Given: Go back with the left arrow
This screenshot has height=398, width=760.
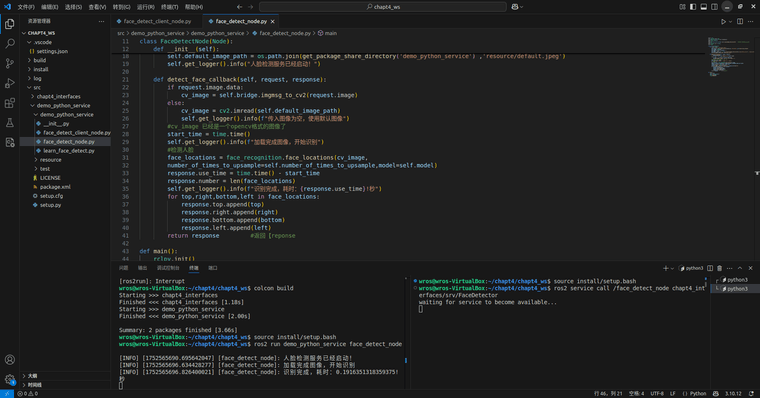Looking at the screenshot, I should (239, 7).
